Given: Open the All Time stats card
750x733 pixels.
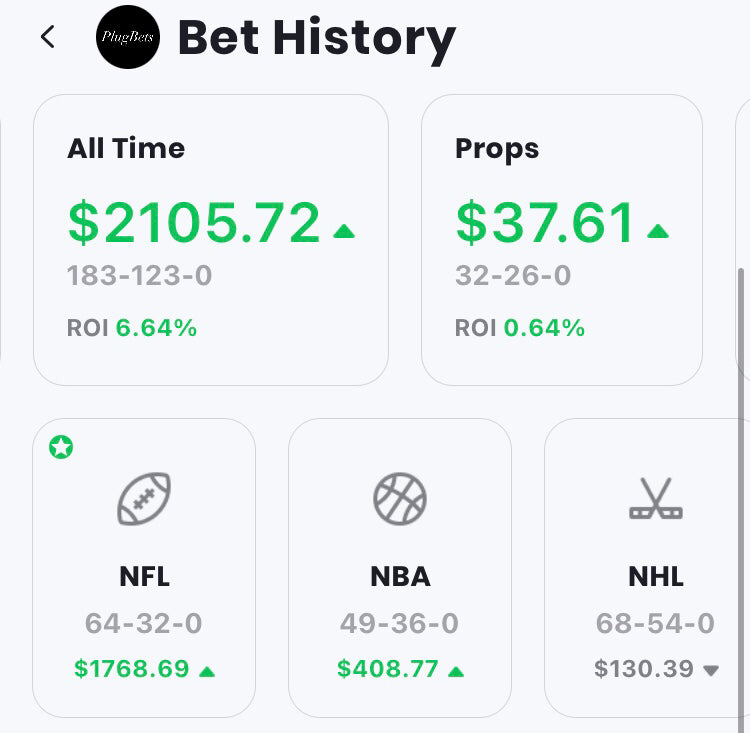Looking at the screenshot, I should pyautogui.click(x=211, y=240).
